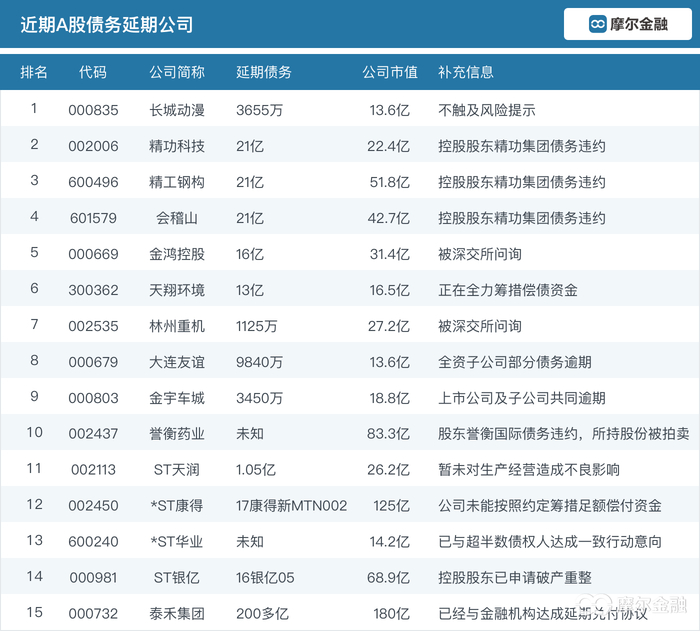This screenshot has height=631, width=700.
Task: Select the 补充信息 column header
Action: pos(466,72)
